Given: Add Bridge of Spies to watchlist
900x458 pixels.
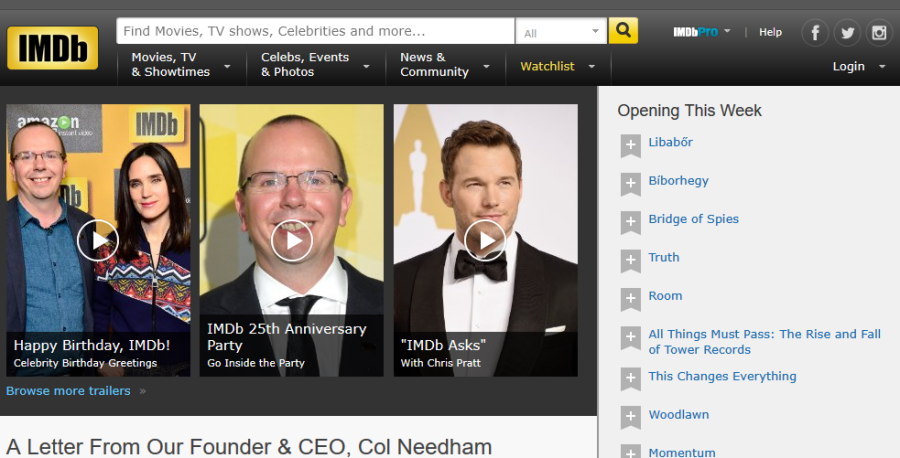Looking at the screenshot, I should 630,222.
